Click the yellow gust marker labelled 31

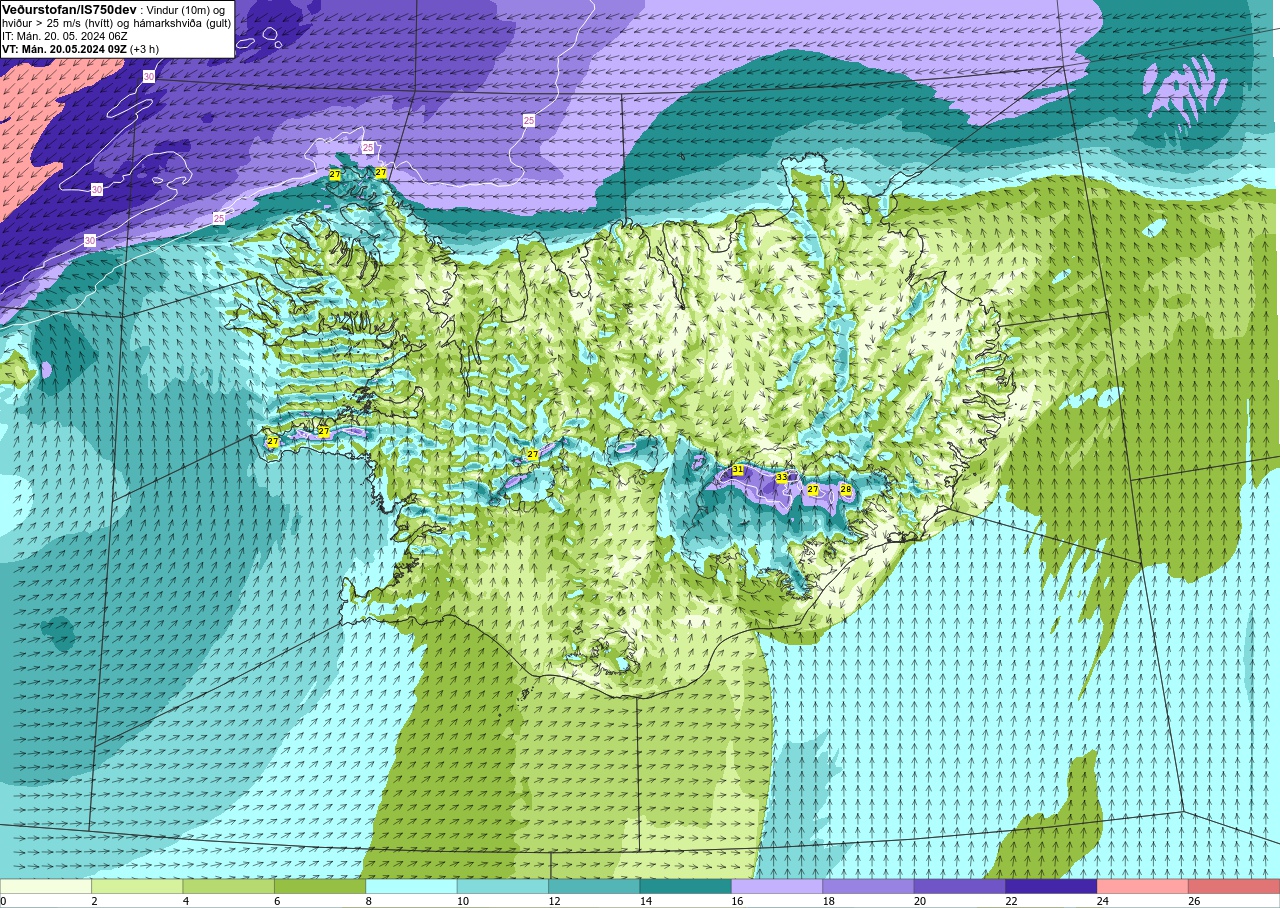pos(738,469)
